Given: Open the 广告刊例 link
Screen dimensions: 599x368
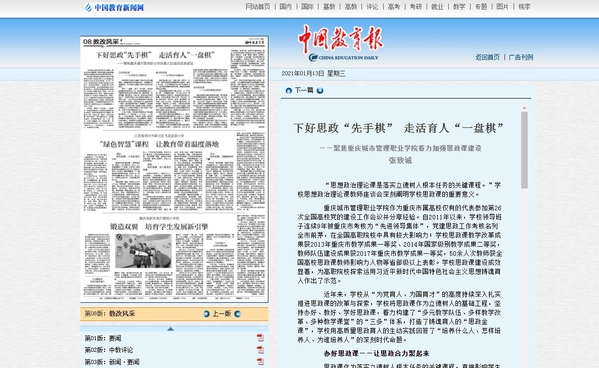Looking at the screenshot, I should point(521,57).
